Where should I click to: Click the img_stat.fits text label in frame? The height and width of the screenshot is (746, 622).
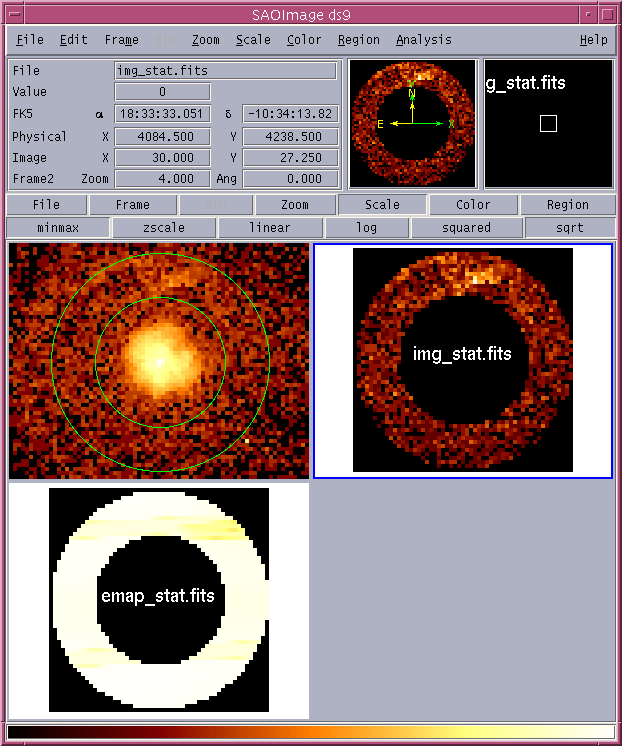click(x=462, y=354)
